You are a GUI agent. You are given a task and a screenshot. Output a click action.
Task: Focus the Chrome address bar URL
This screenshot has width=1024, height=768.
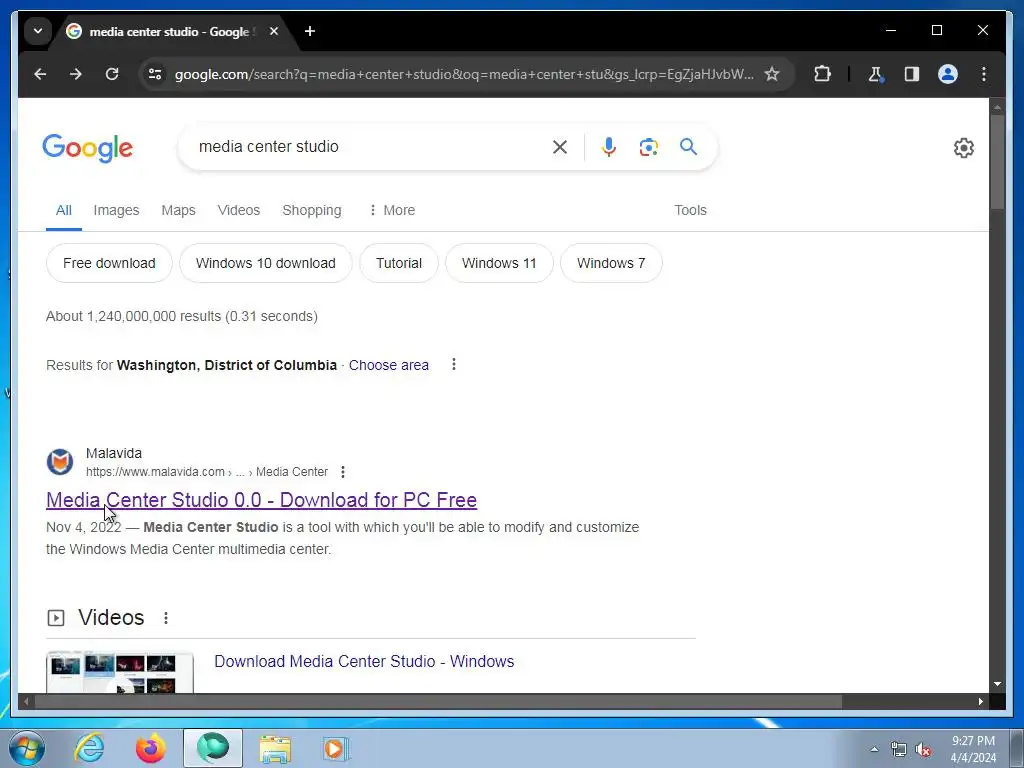click(x=464, y=74)
